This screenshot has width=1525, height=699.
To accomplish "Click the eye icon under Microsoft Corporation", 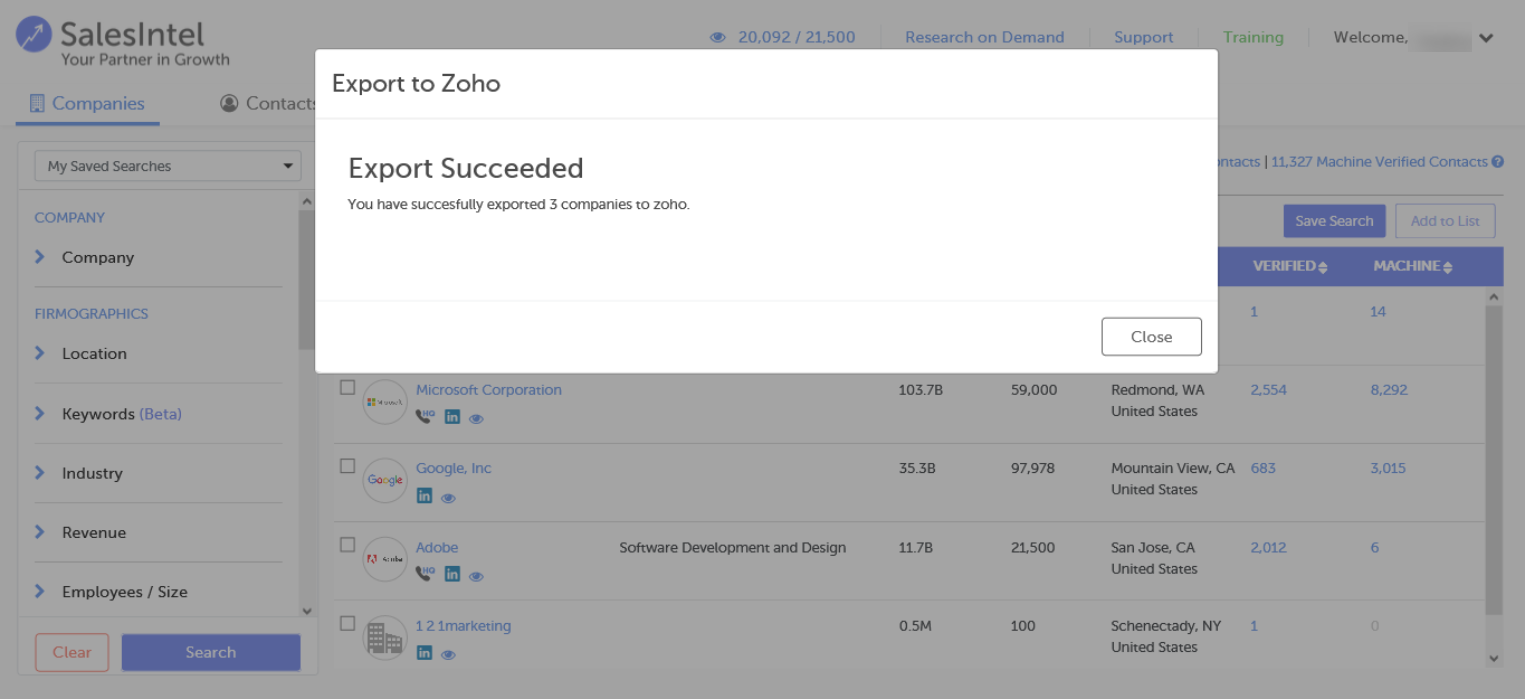I will pyautogui.click(x=476, y=419).
